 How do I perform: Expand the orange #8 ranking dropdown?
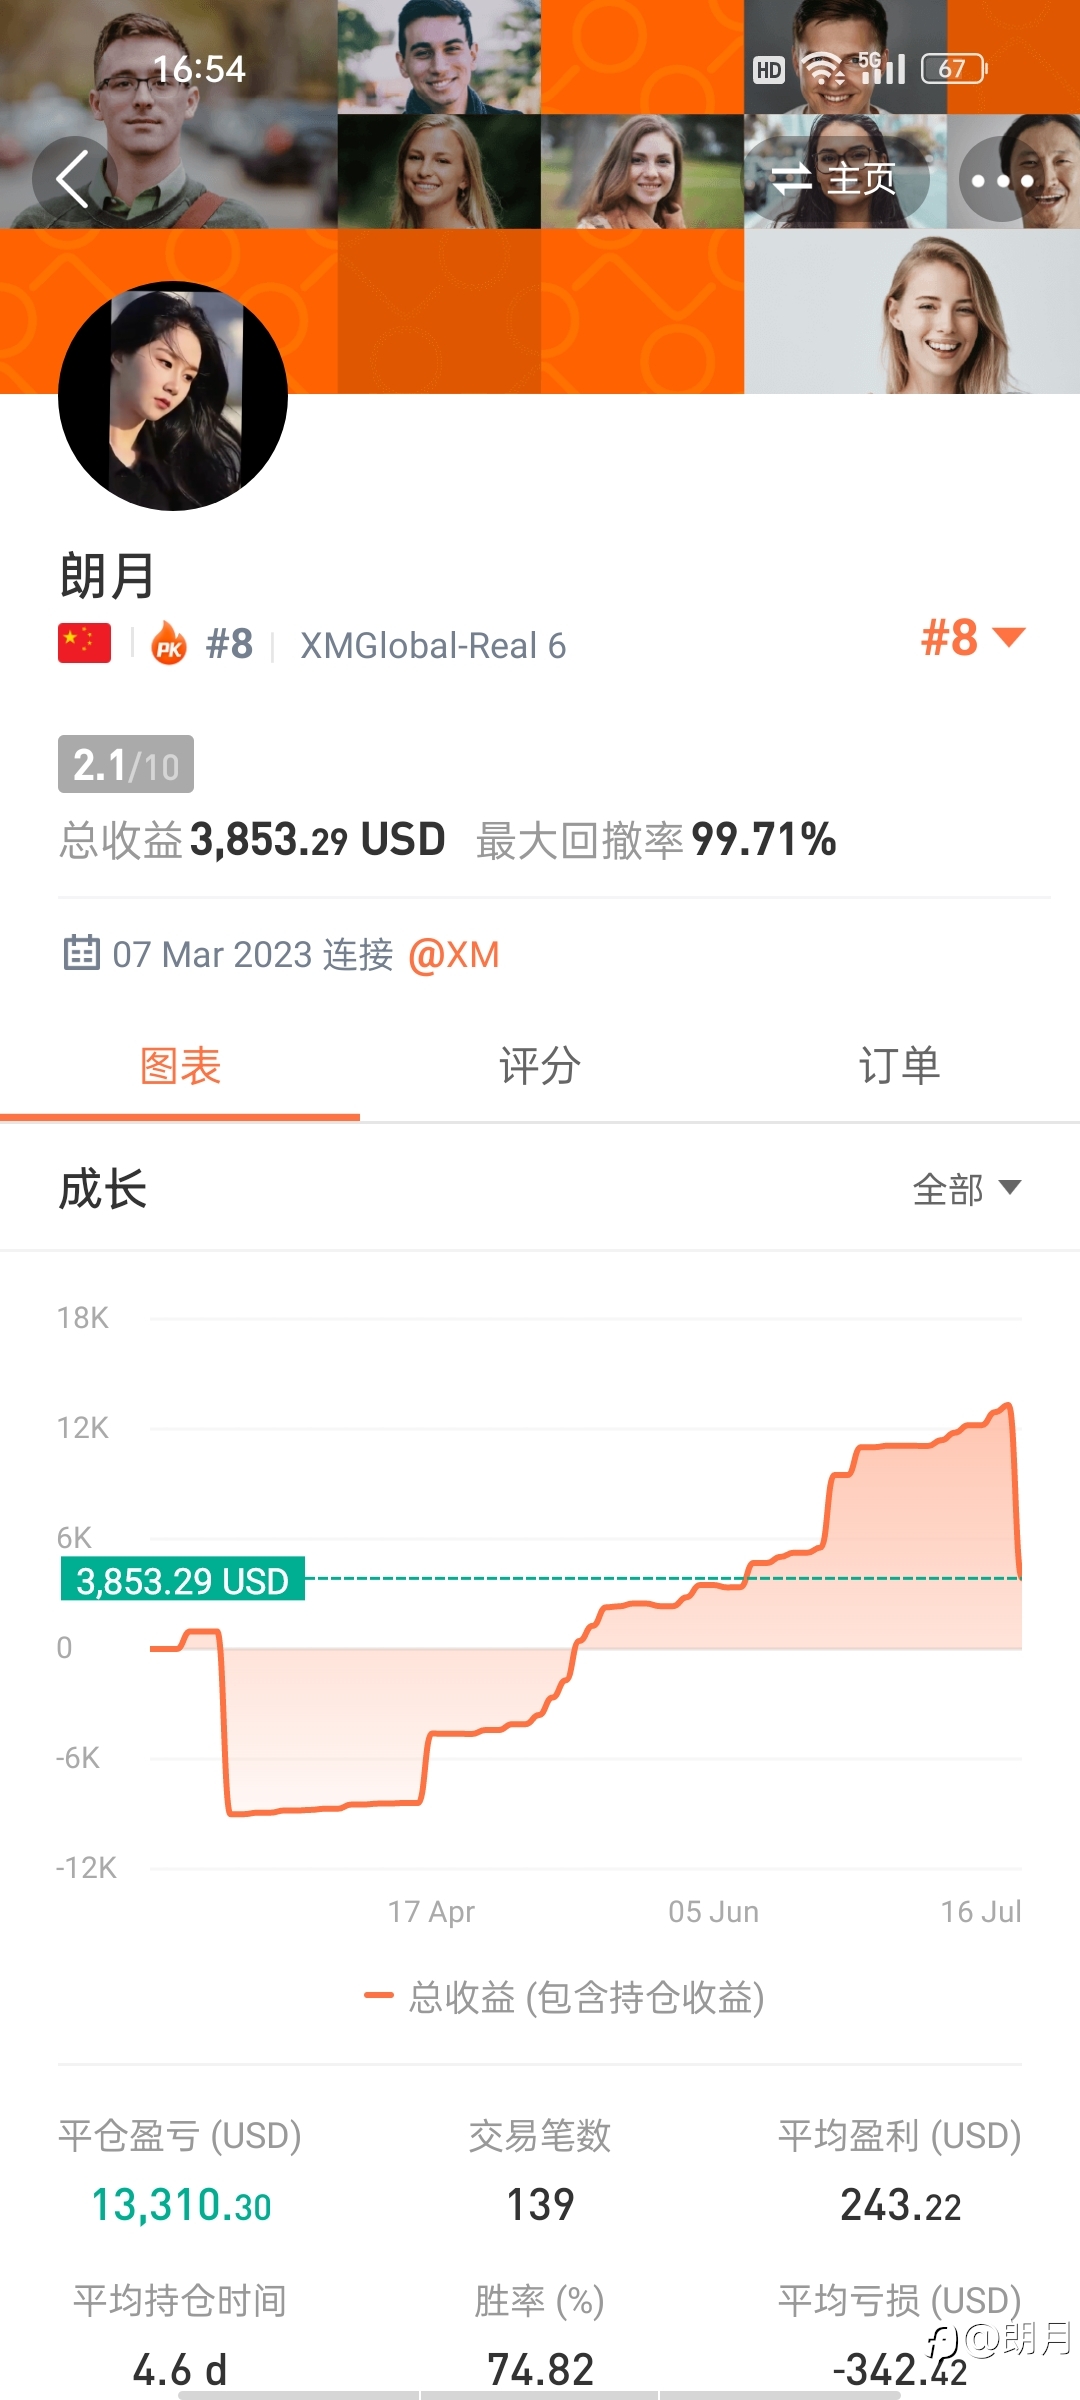coord(973,637)
